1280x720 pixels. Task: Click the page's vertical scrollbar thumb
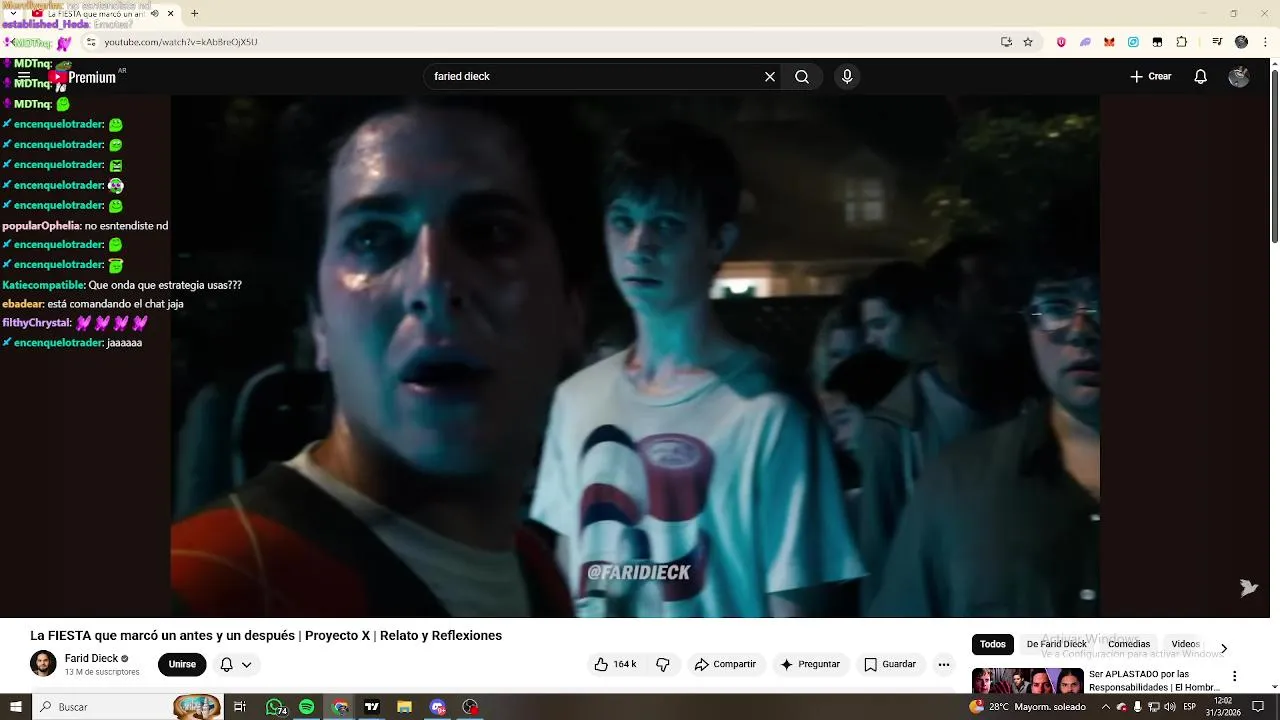click(1275, 156)
